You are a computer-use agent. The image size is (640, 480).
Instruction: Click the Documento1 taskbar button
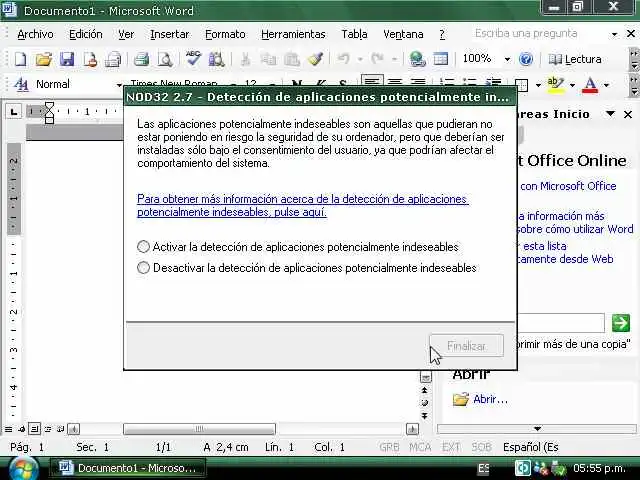click(127, 468)
